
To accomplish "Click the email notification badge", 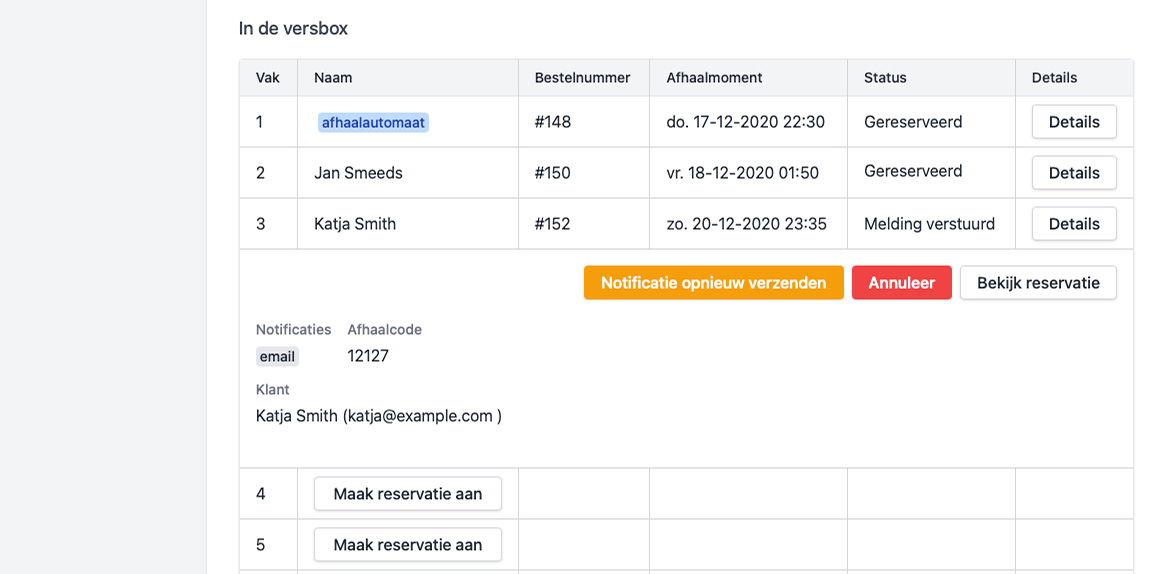I will click(x=277, y=357).
